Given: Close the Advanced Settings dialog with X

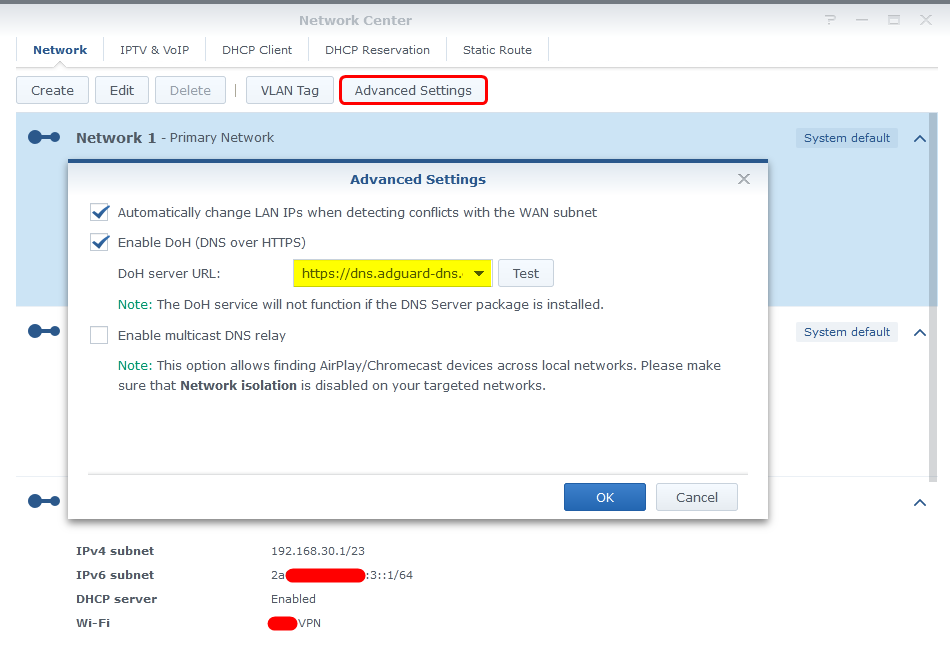Looking at the screenshot, I should point(743,179).
